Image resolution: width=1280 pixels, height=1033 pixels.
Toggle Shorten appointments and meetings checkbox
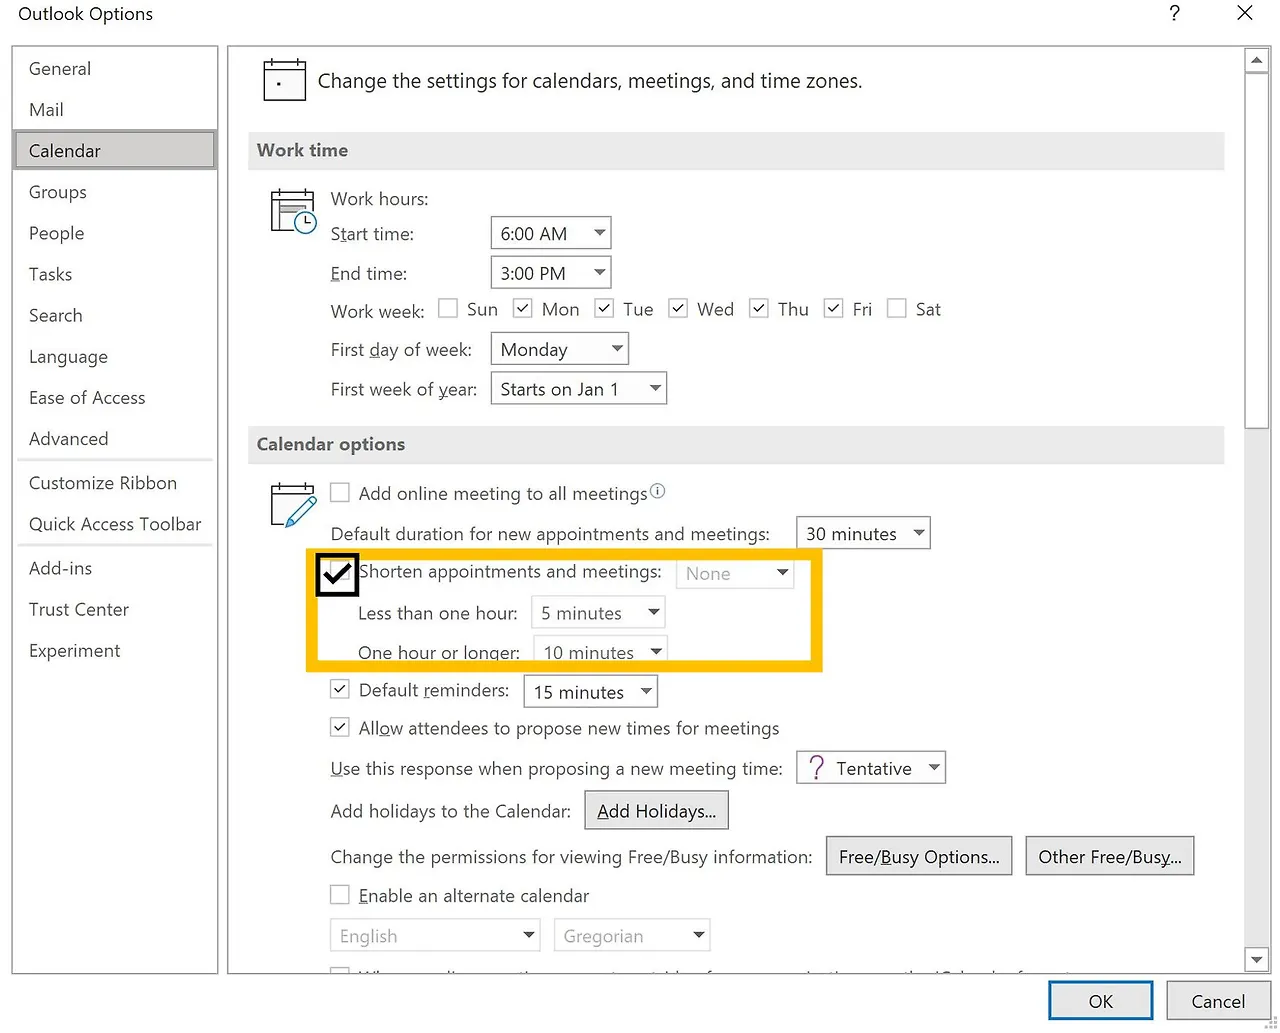tap(337, 574)
